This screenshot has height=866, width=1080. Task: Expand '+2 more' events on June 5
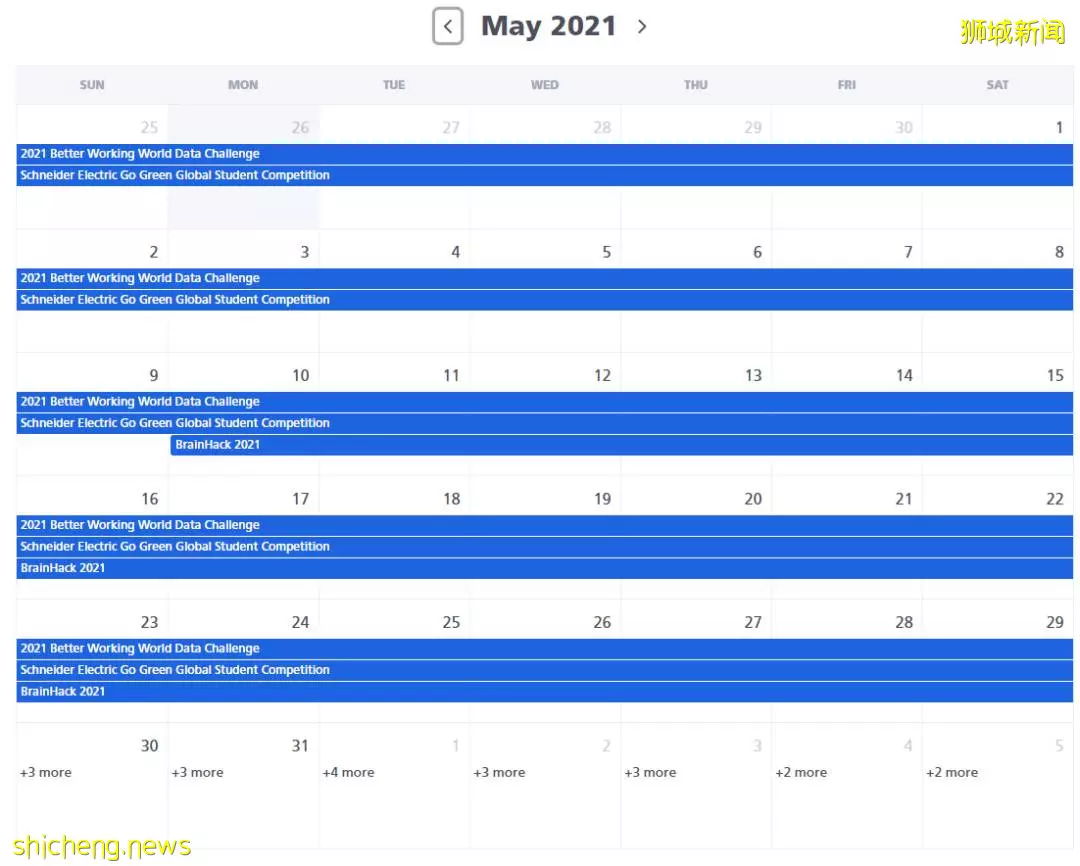[x=951, y=772]
